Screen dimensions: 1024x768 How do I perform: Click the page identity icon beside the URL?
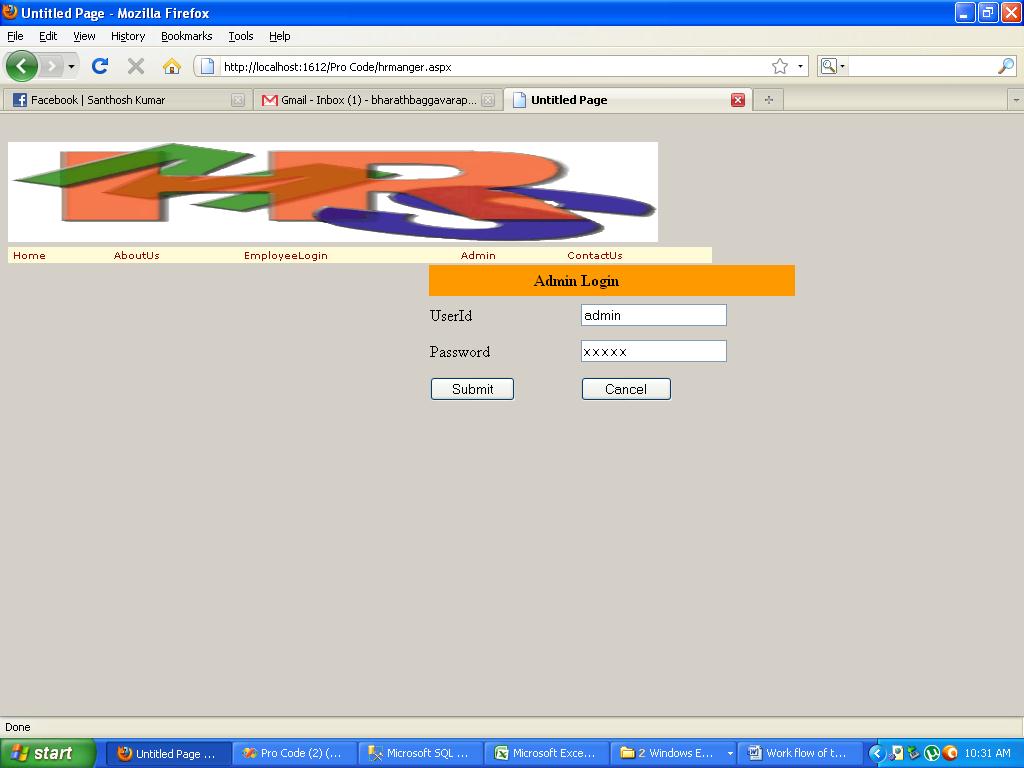coord(208,66)
